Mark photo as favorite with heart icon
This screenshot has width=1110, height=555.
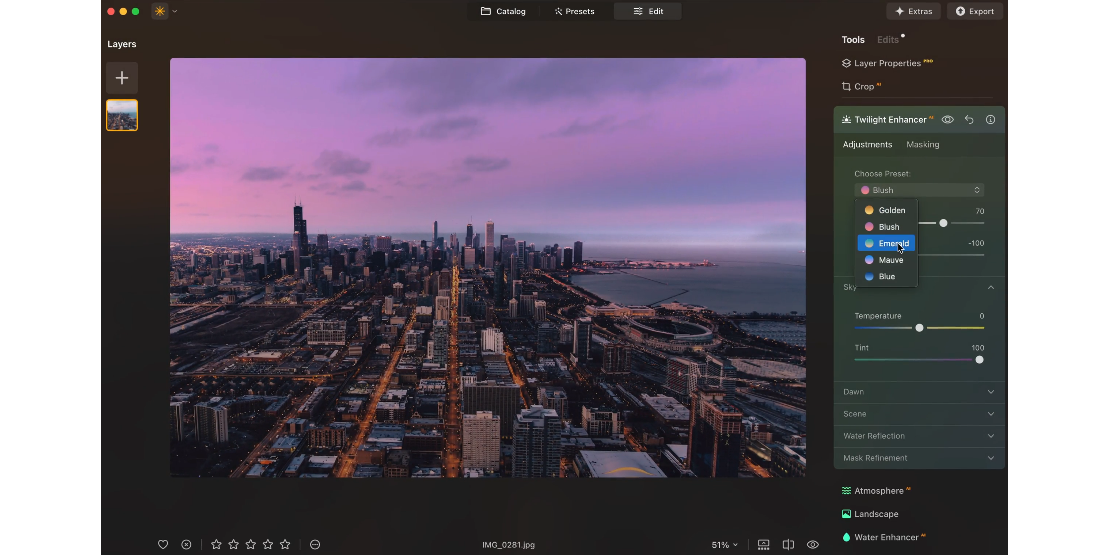point(163,545)
